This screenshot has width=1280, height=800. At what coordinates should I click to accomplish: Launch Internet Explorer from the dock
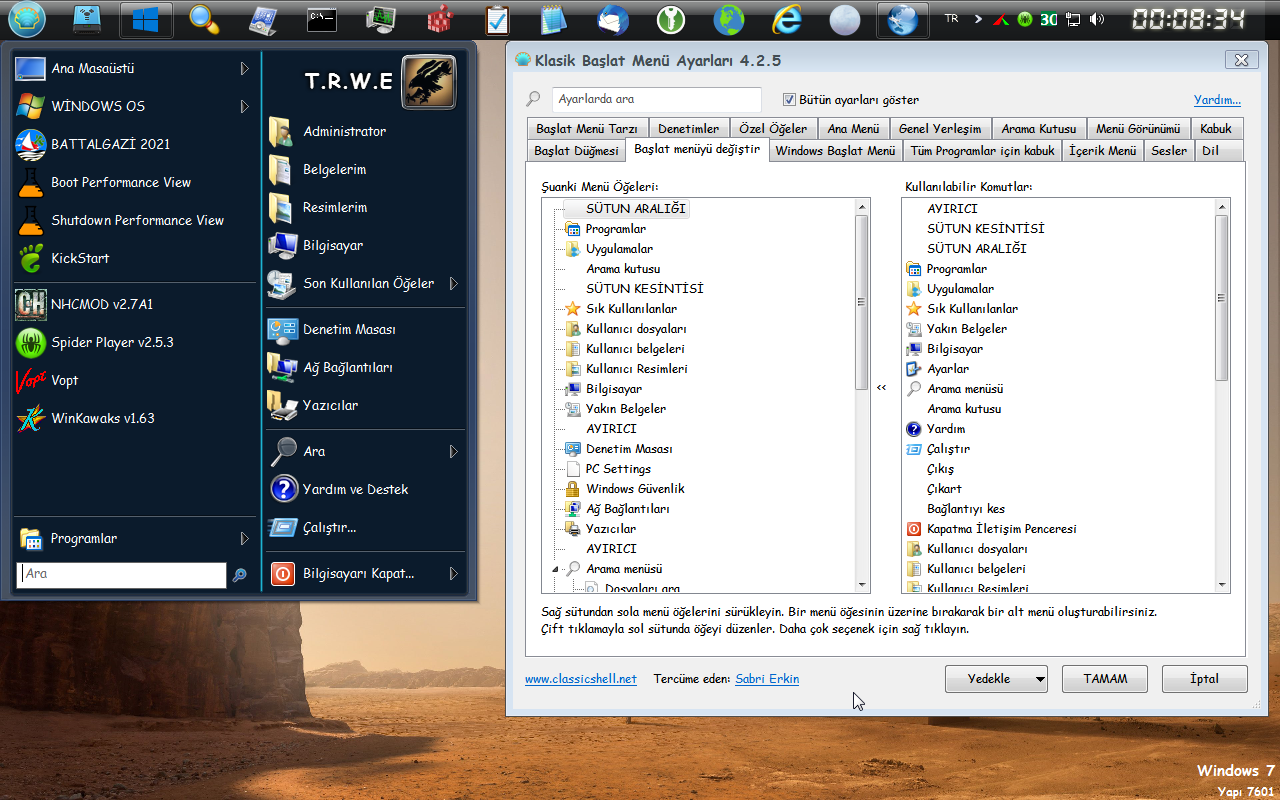787,19
